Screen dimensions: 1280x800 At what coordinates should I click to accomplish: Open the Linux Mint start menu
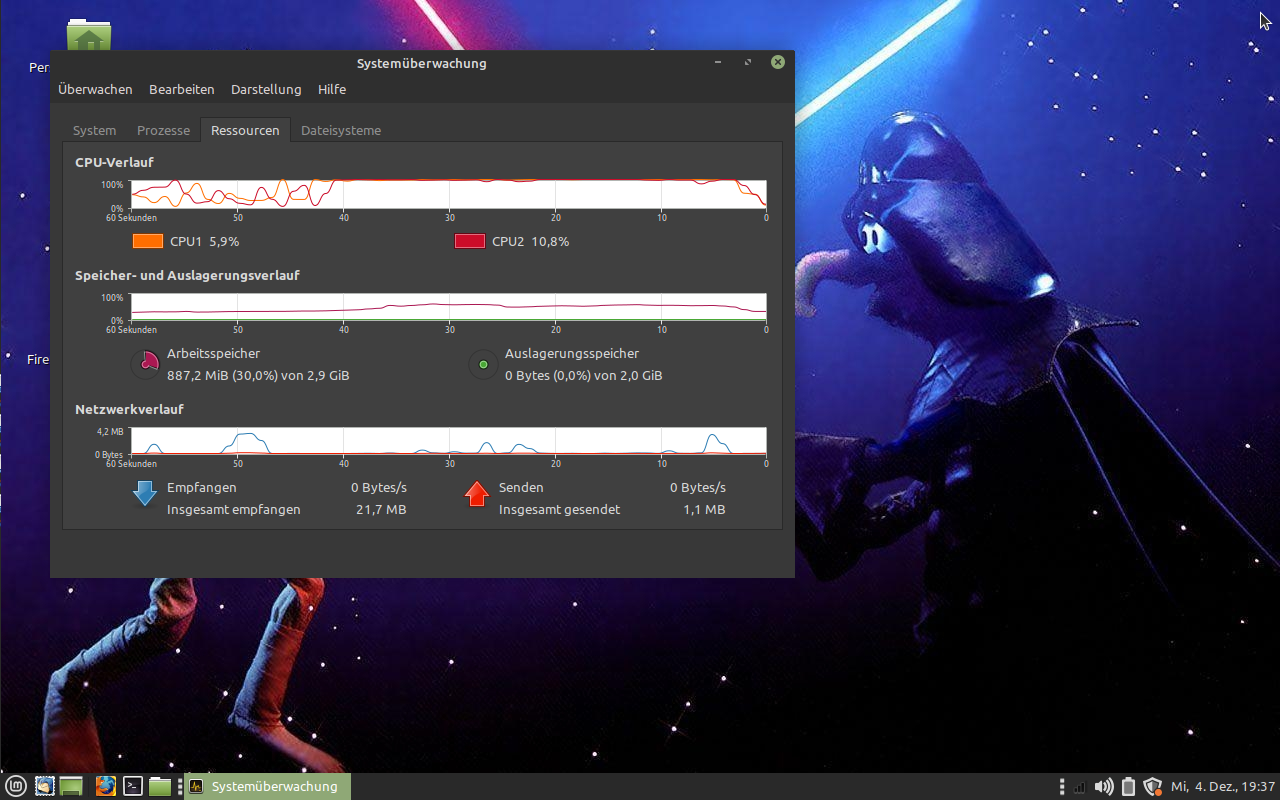click(15, 786)
